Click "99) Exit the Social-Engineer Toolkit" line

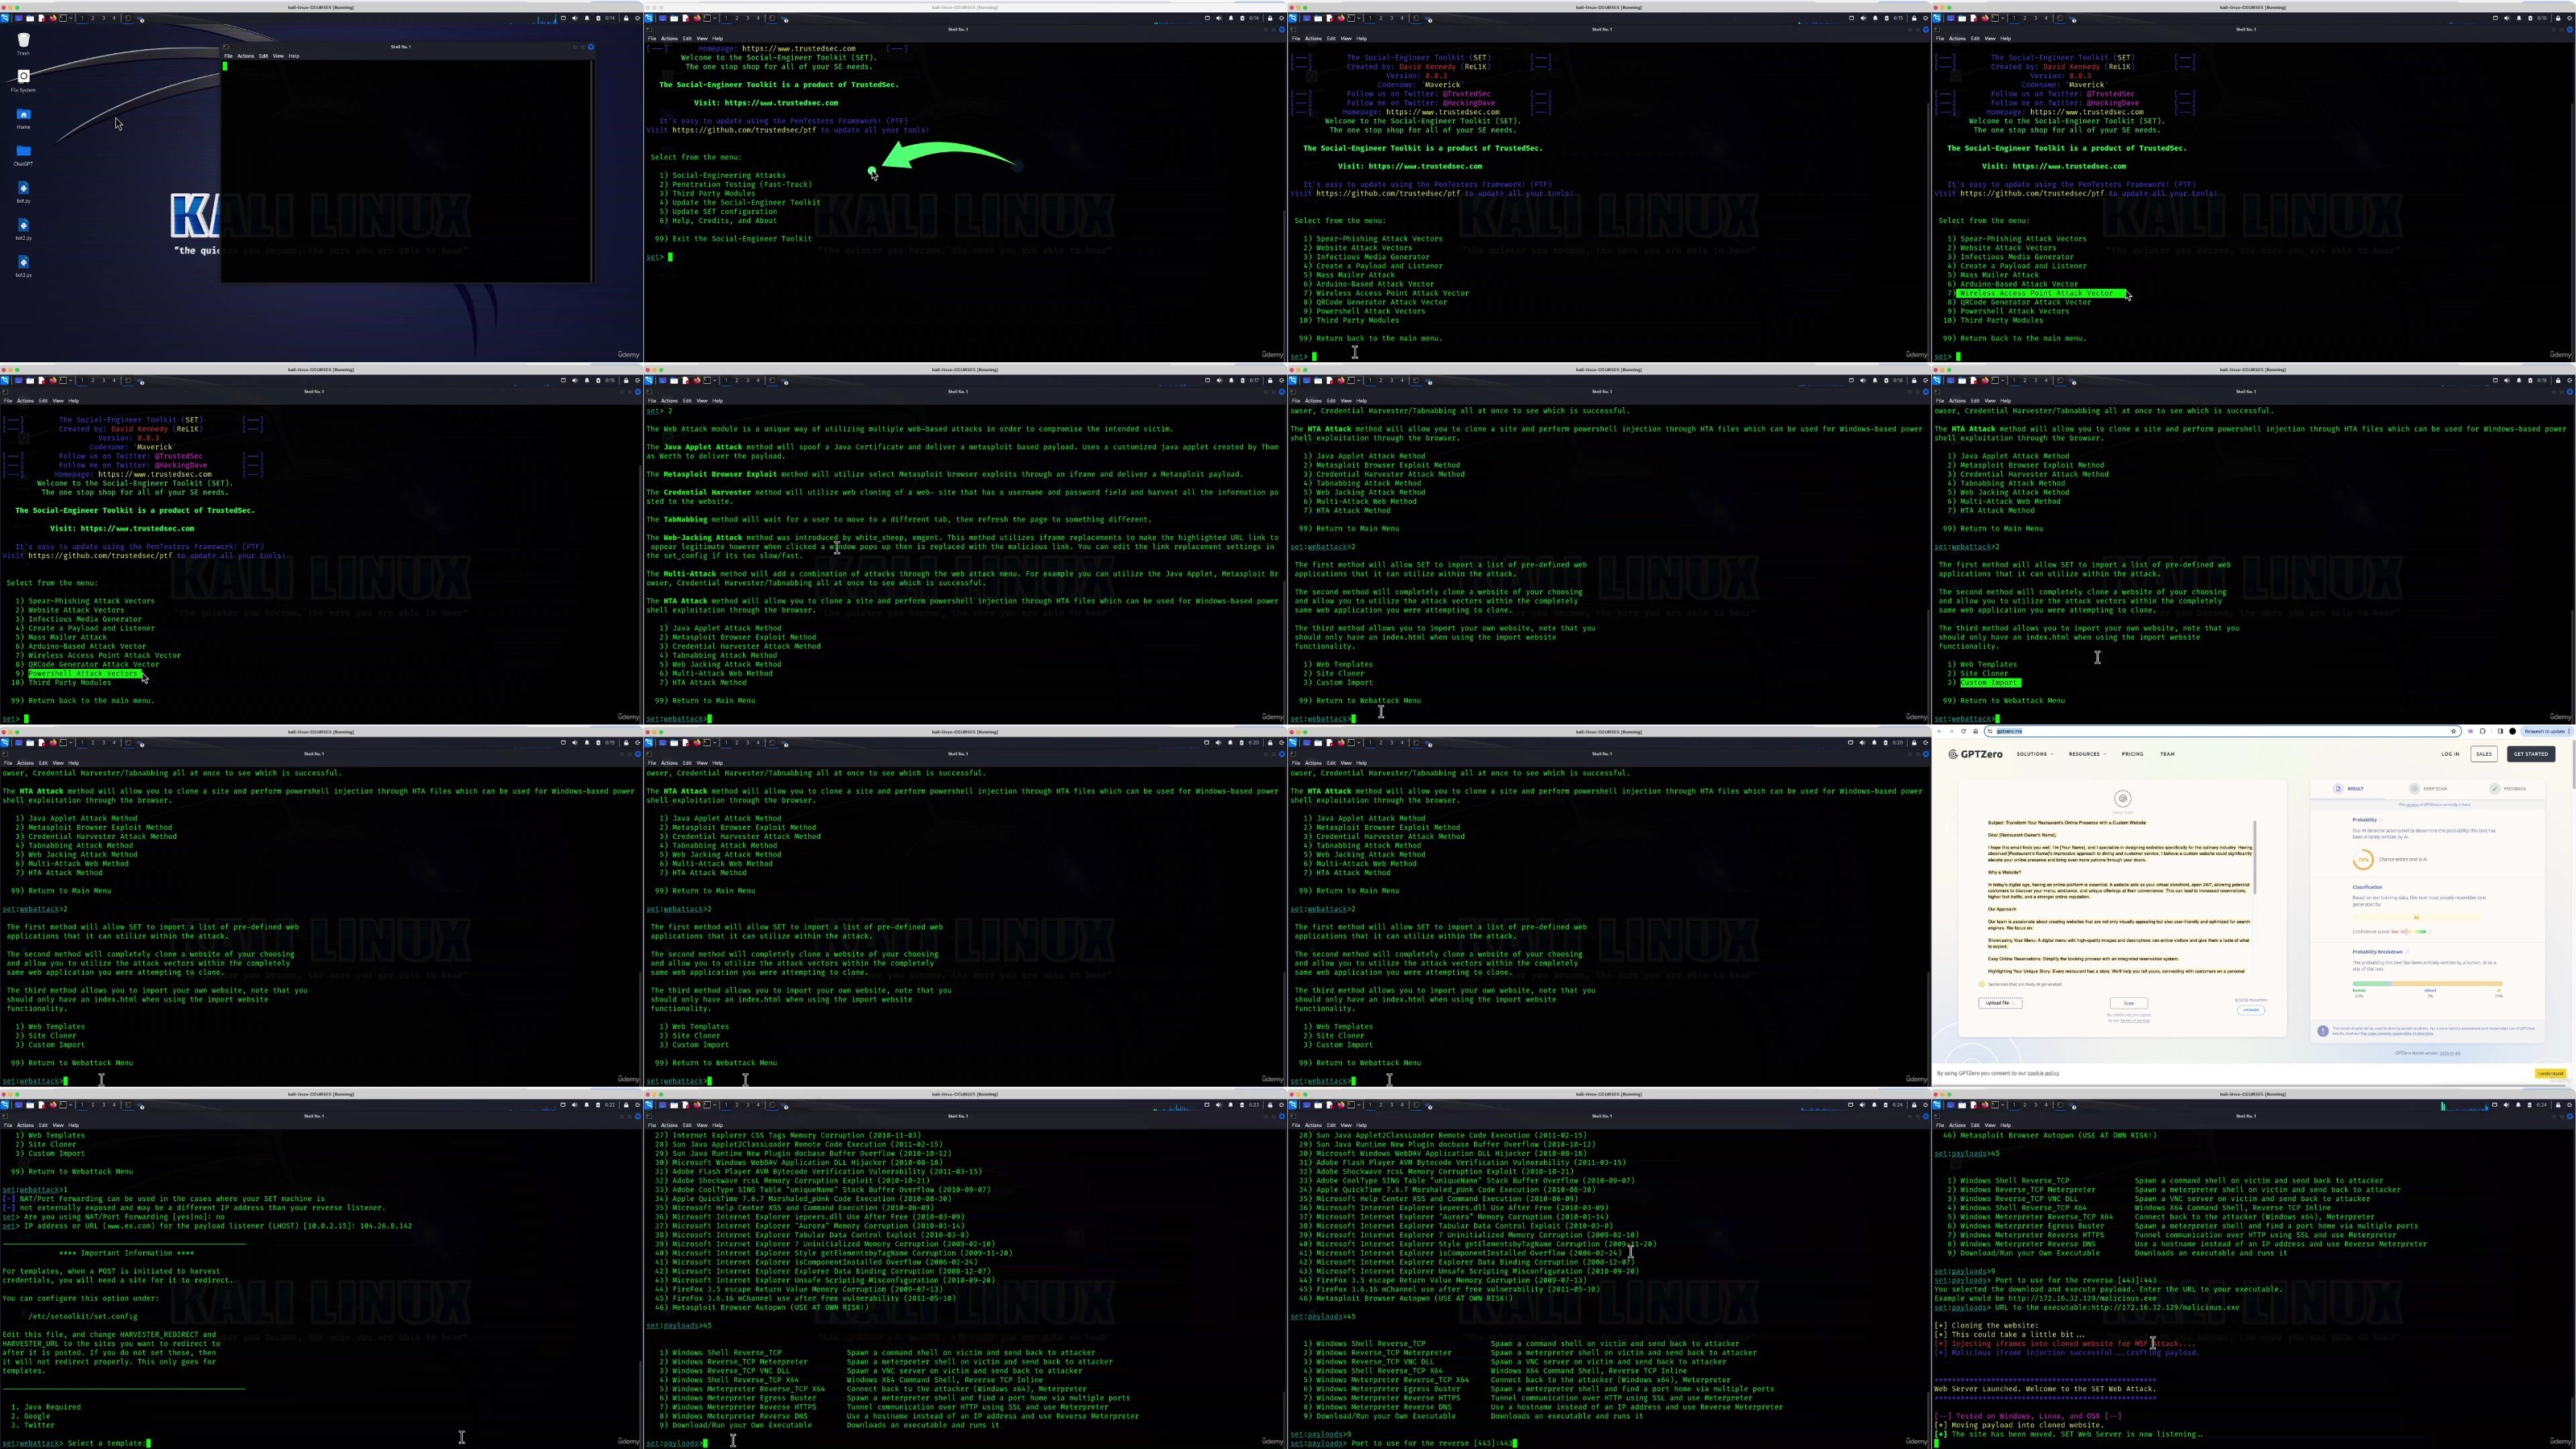[733, 239]
